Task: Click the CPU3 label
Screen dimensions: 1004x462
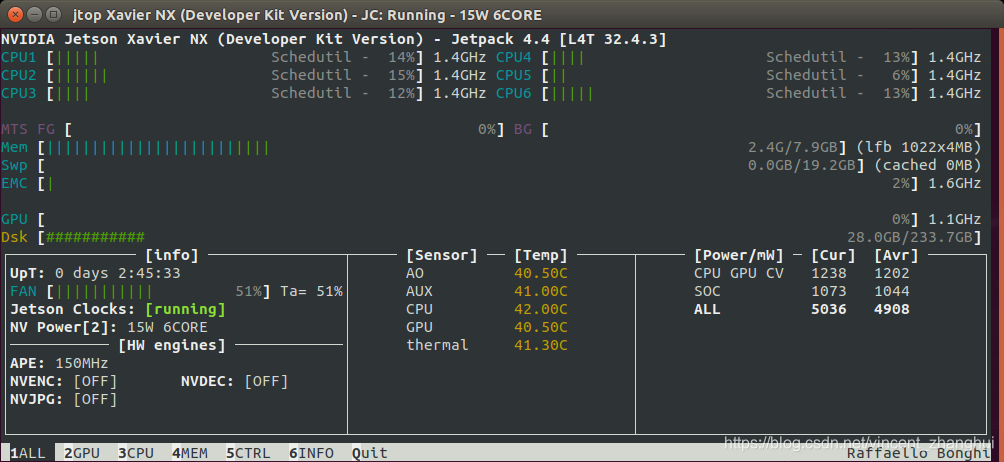Action: pyautogui.click(x=19, y=93)
